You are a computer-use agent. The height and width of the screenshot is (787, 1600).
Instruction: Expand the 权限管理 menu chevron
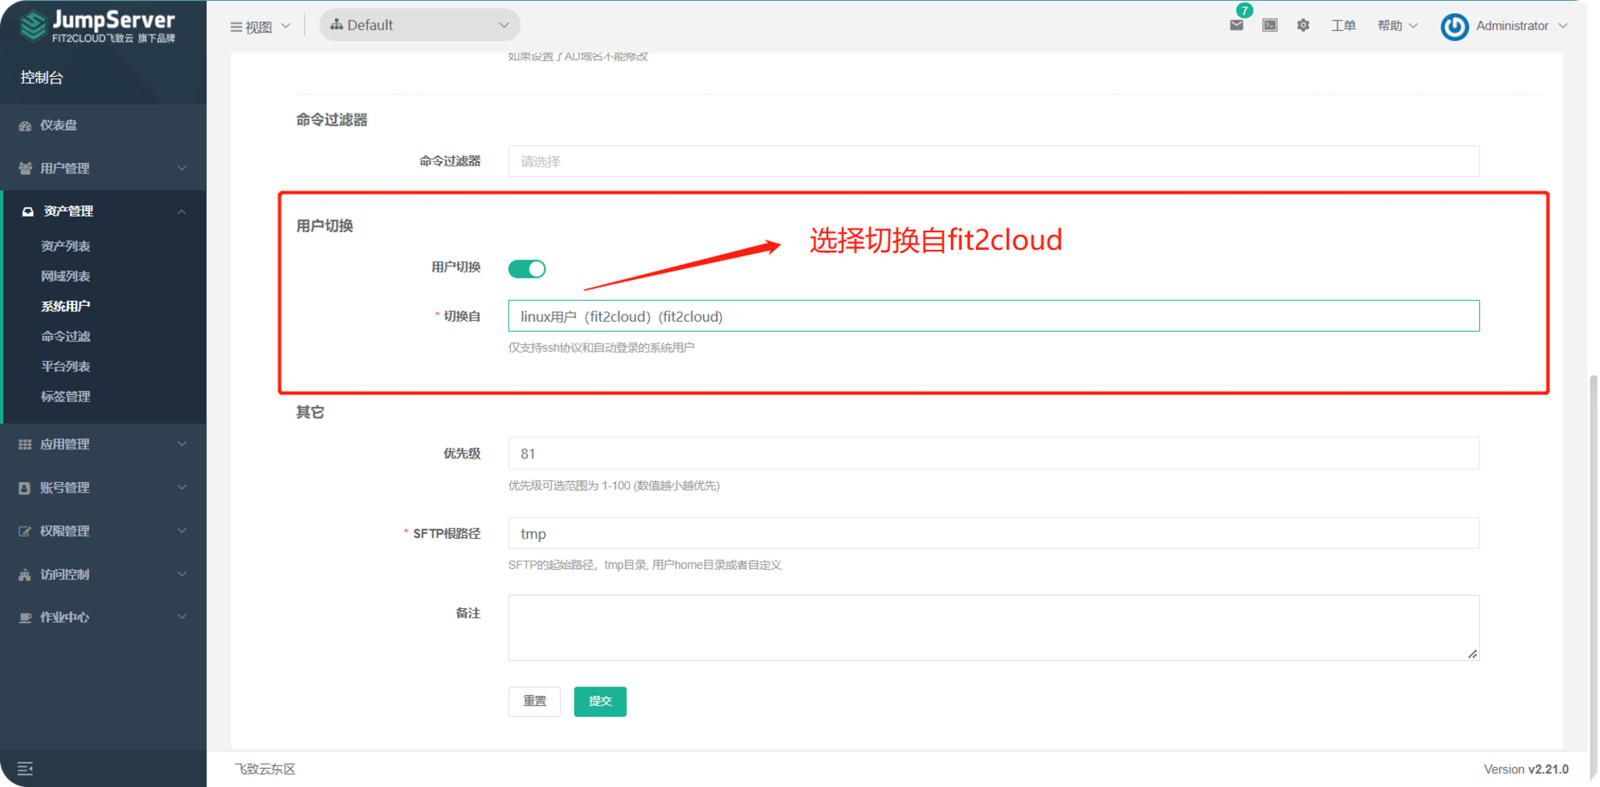coord(182,531)
